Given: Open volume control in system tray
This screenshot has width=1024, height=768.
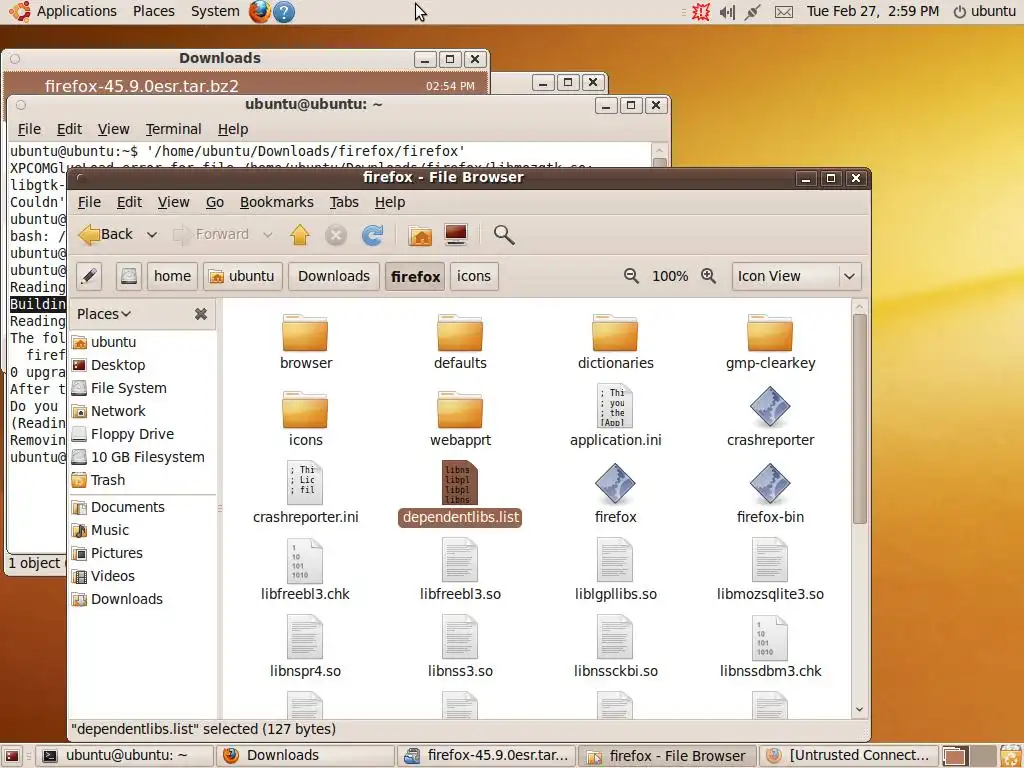Looking at the screenshot, I should point(727,12).
